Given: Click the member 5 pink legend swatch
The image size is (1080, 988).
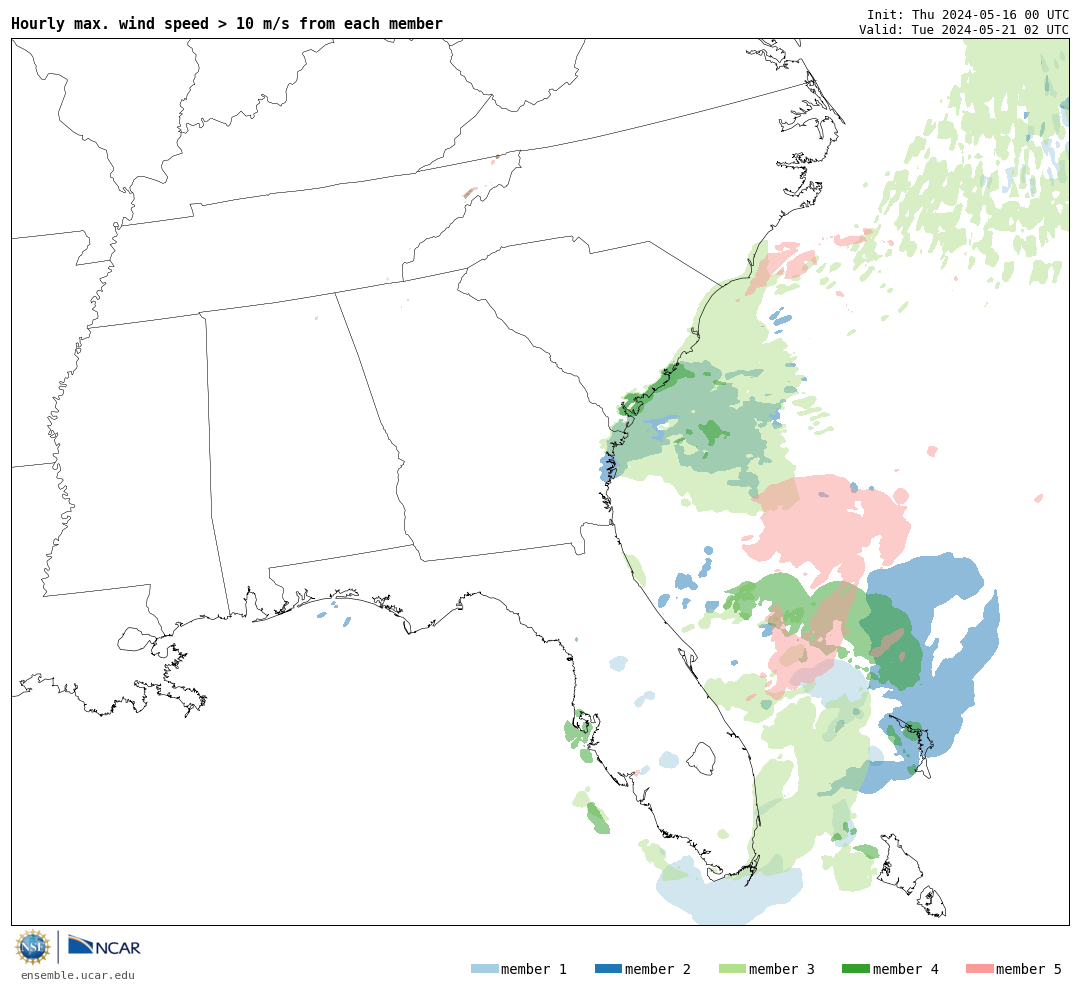Looking at the screenshot, I should pyautogui.click(x=979, y=969).
